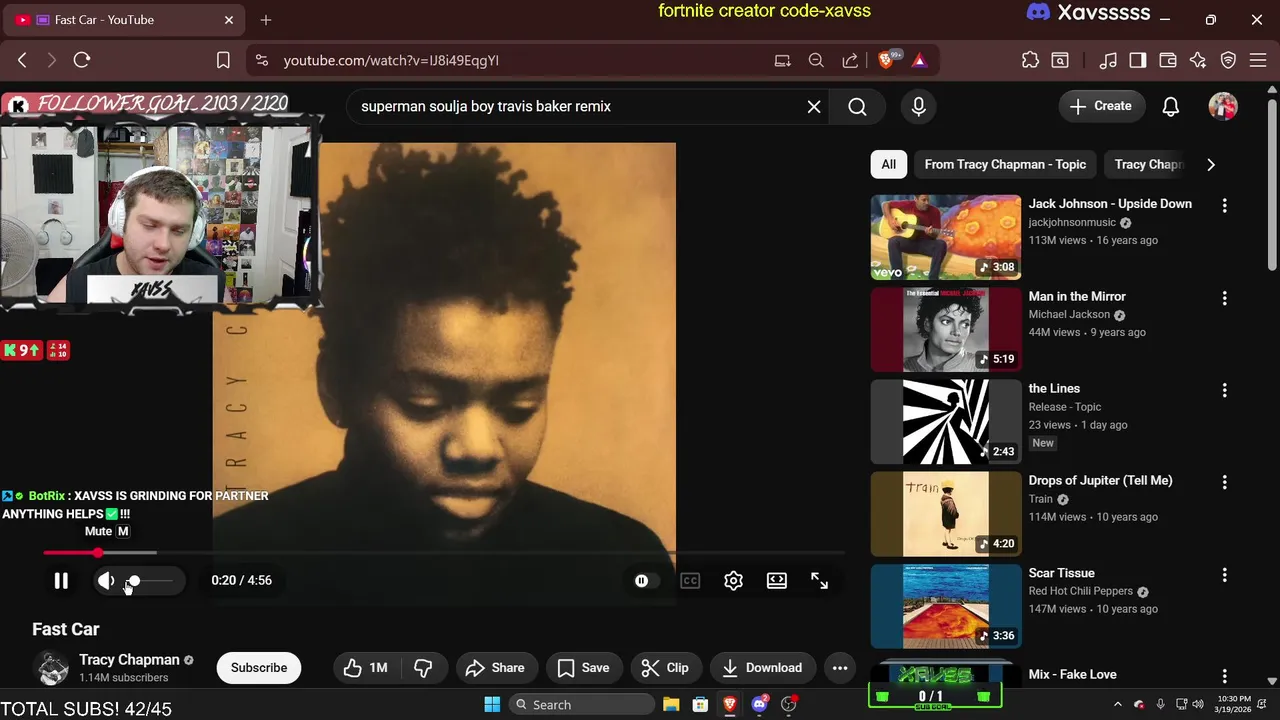Pause the Fast Car video
This screenshot has width=1280, height=720.
click(x=61, y=580)
